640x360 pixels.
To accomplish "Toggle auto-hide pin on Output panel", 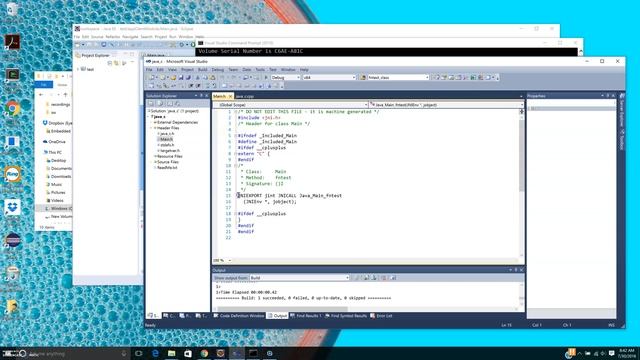I will pos(516,270).
